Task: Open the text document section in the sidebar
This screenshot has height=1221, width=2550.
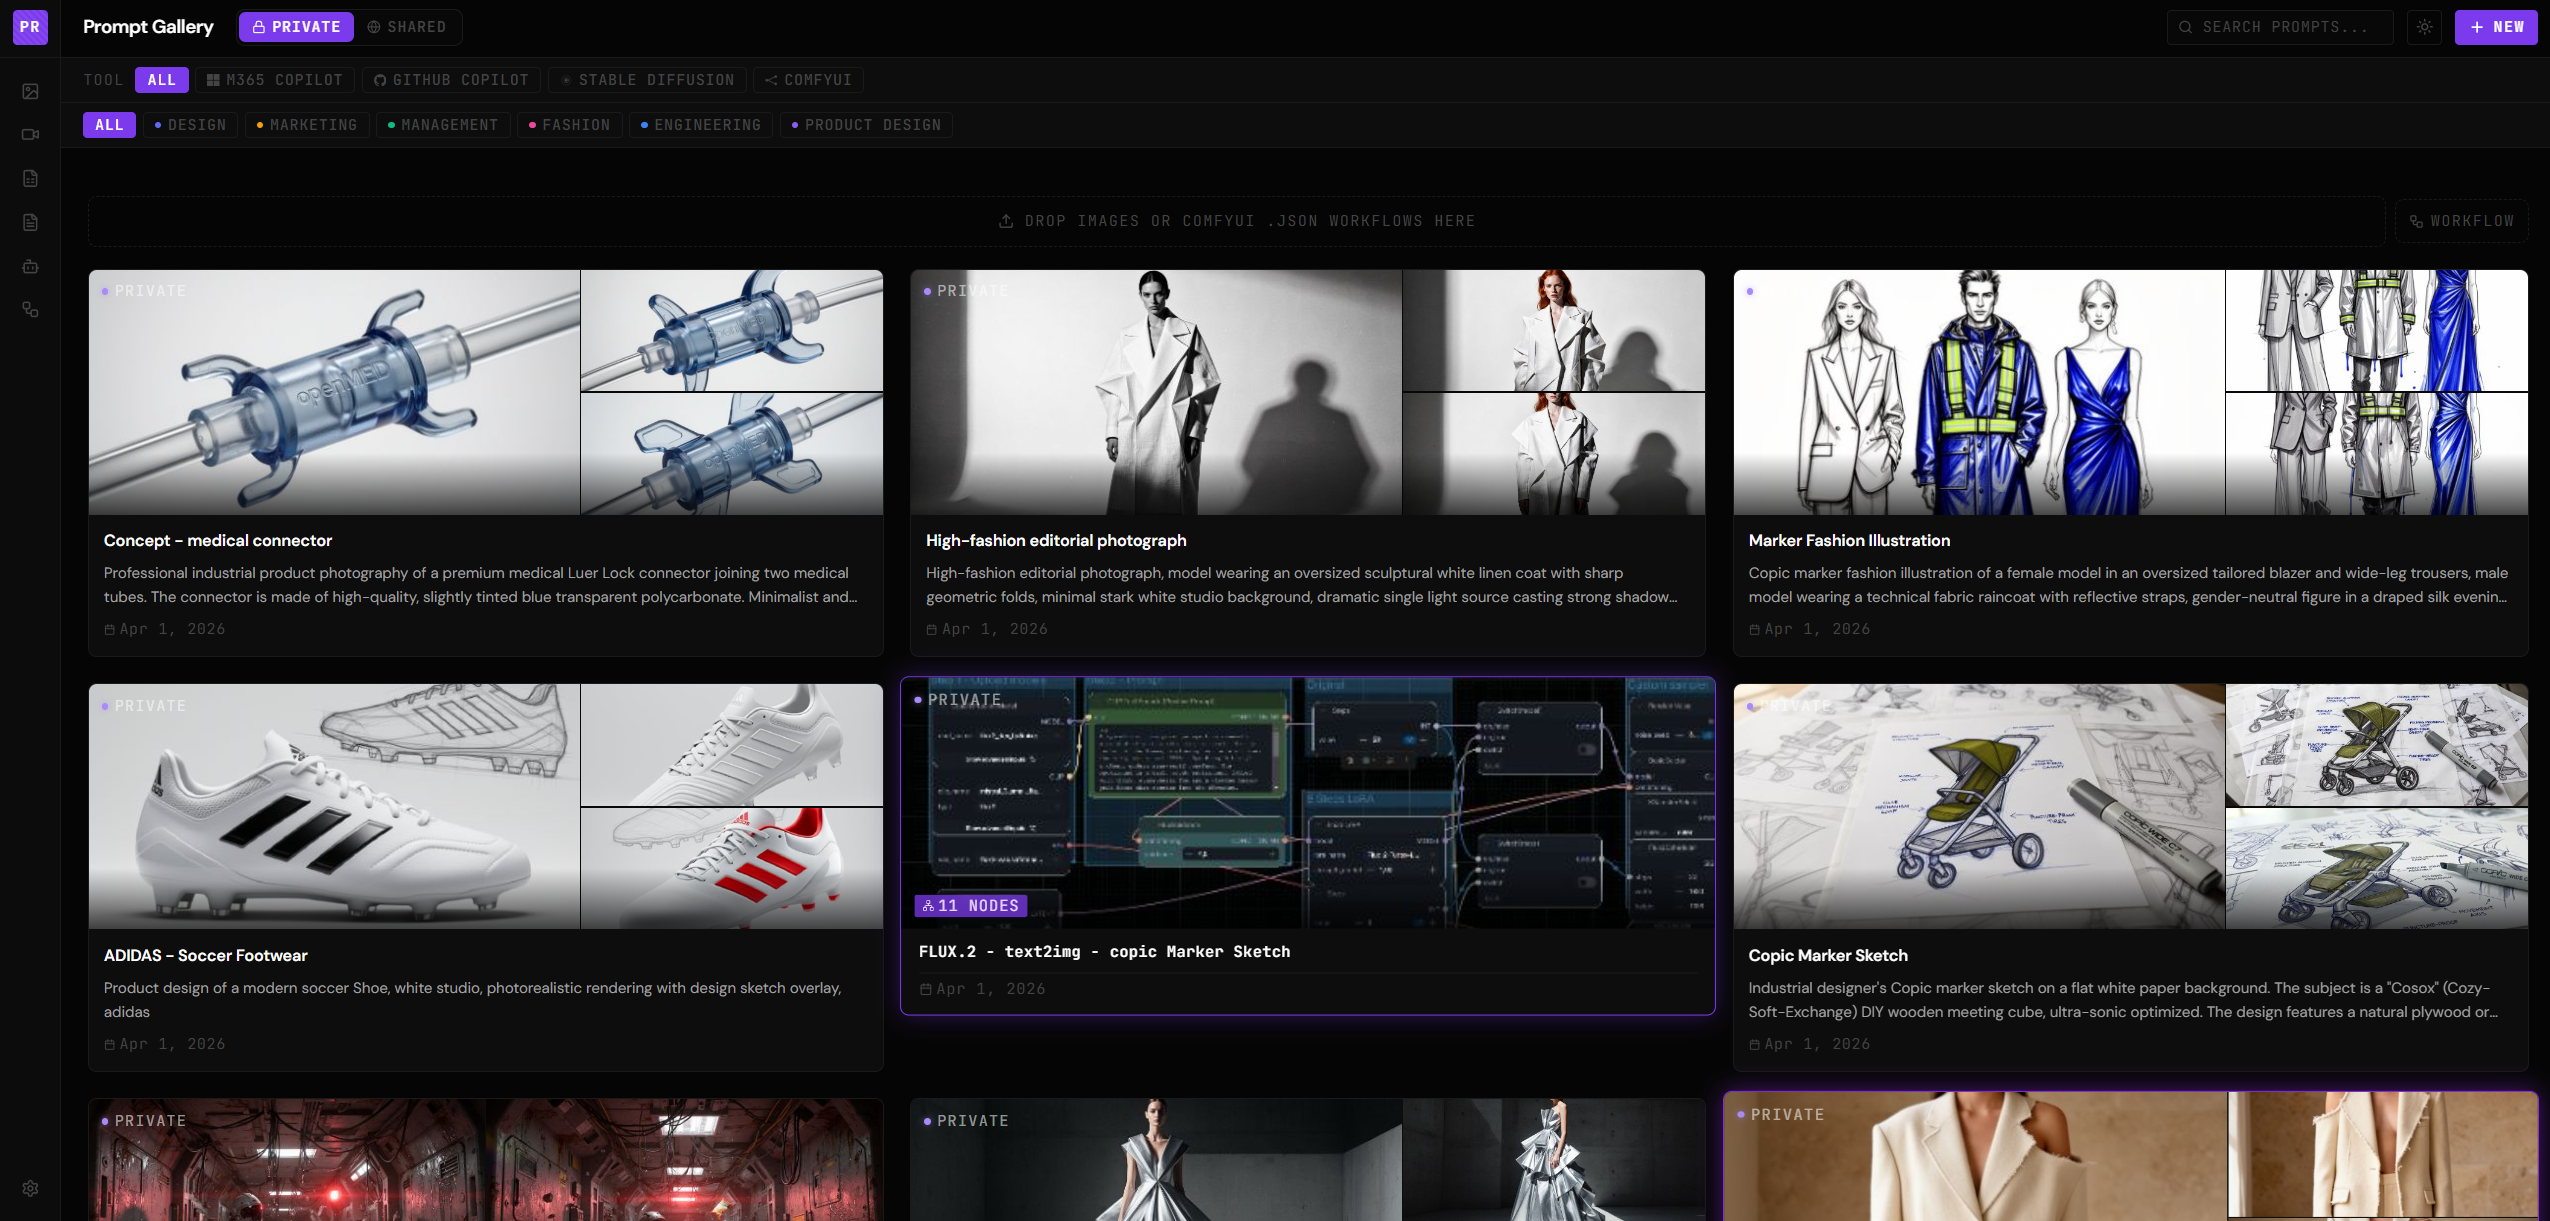Action: [29, 222]
